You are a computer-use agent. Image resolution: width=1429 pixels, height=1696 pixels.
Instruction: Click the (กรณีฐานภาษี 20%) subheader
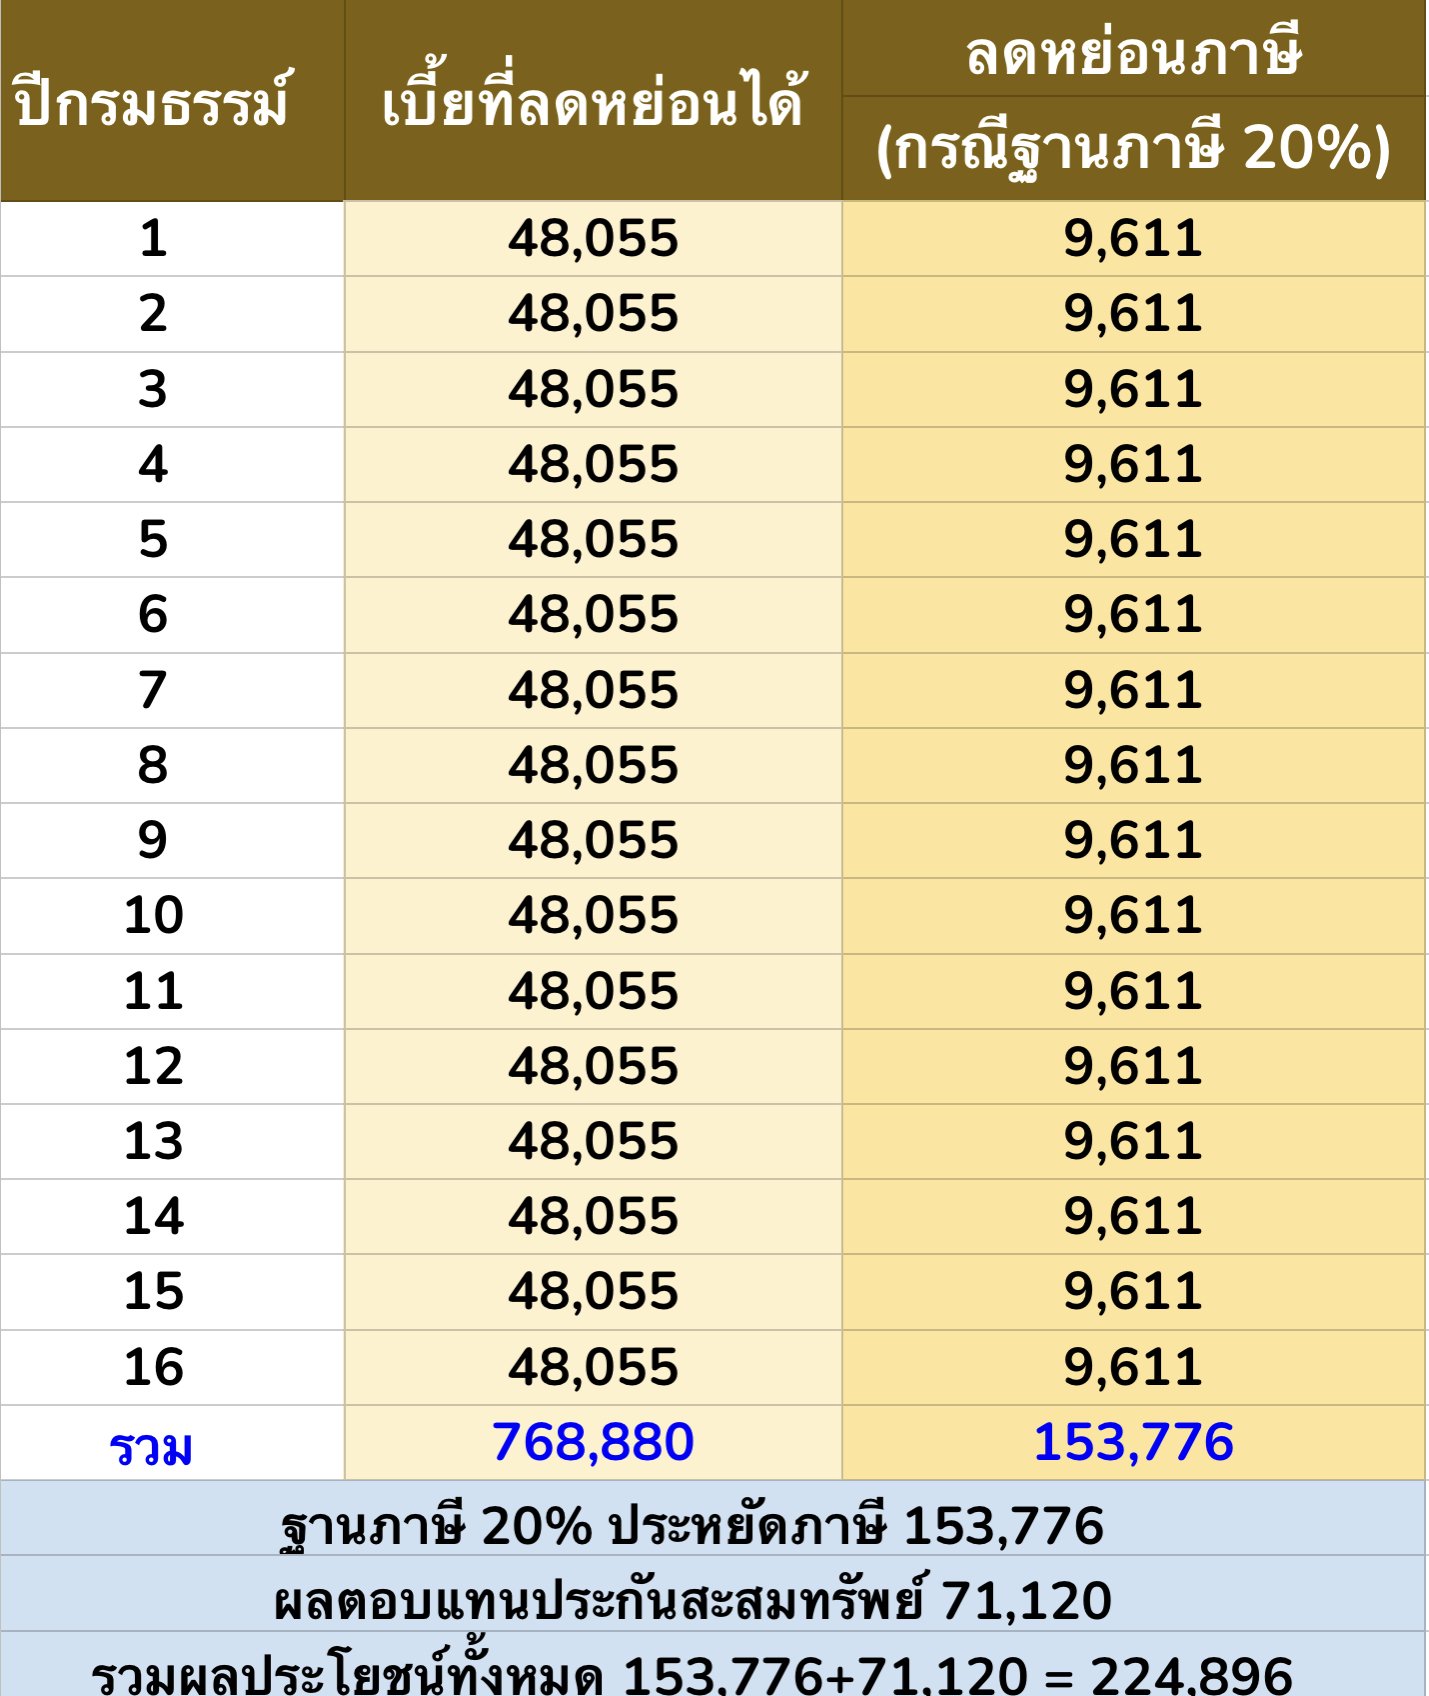click(1133, 149)
